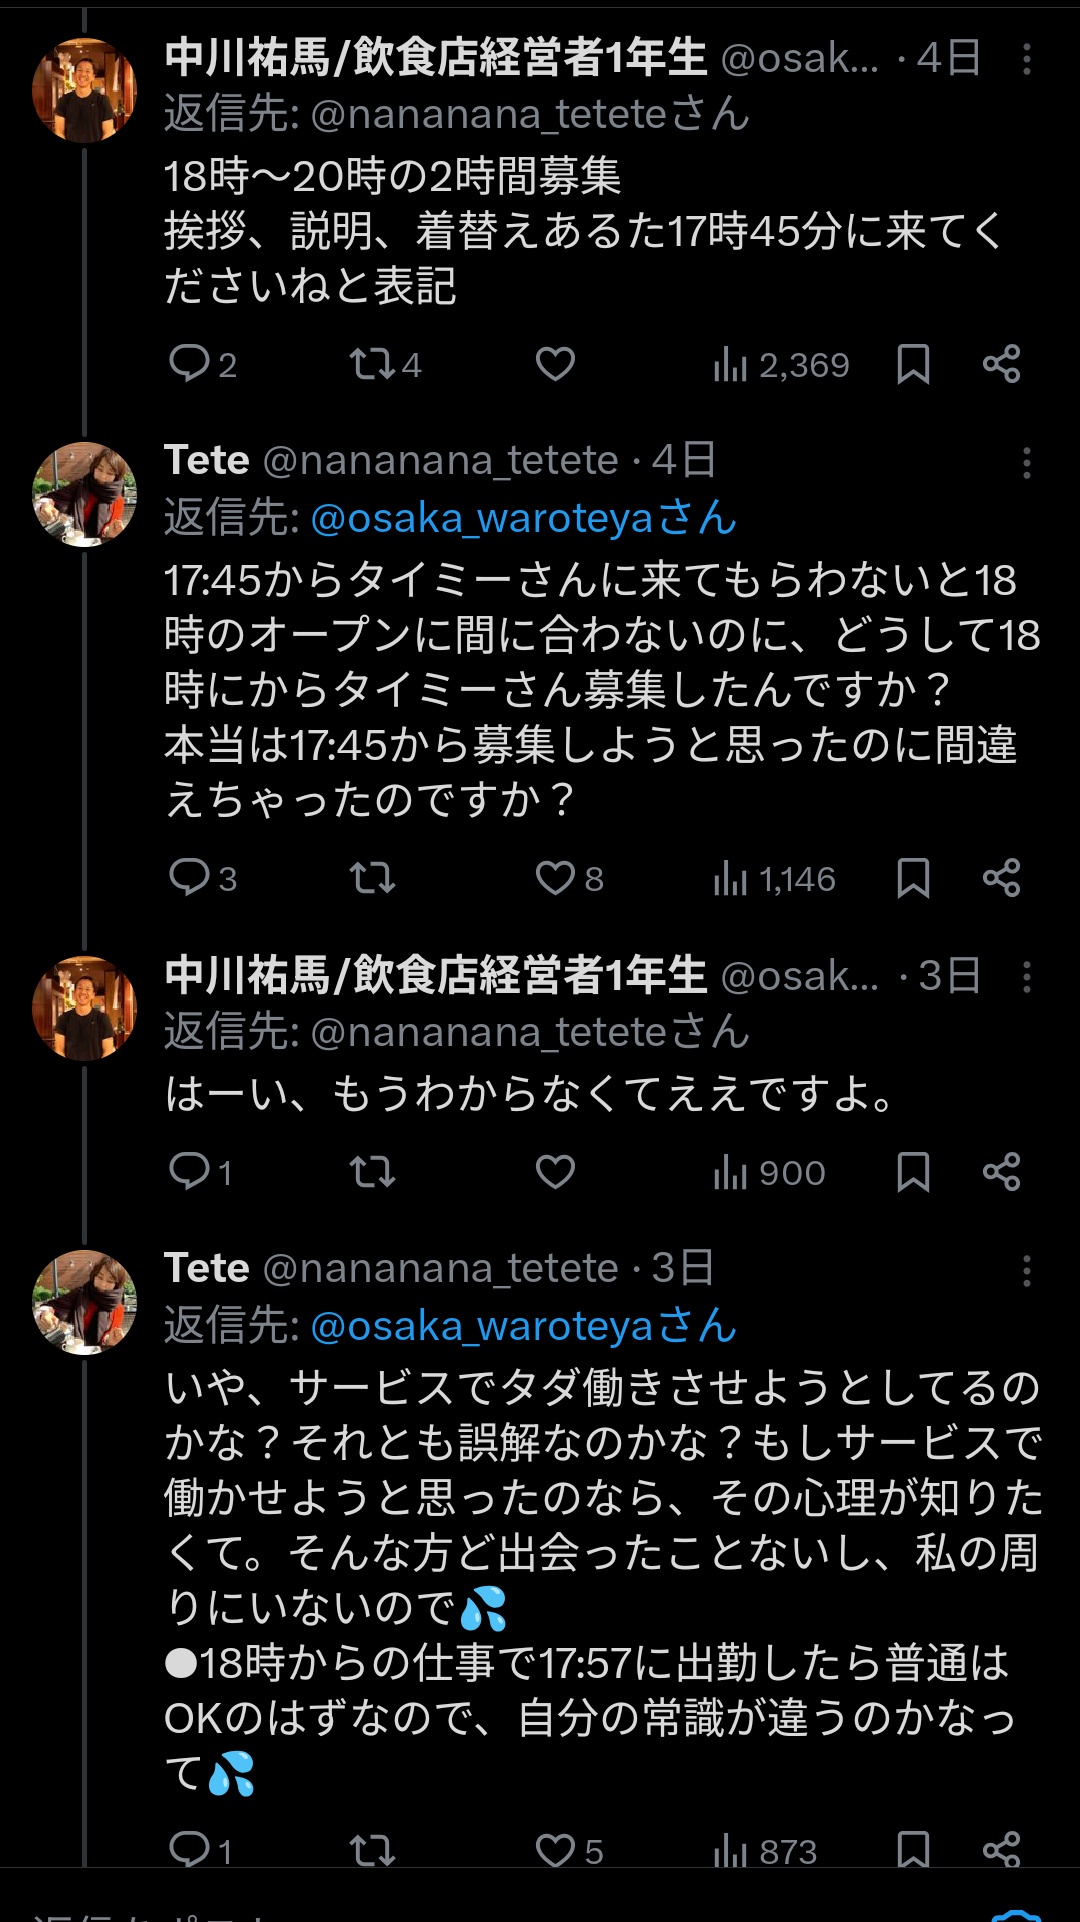This screenshot has width=1080, height=1922.
Task: Open @osaka_waroteya link in Tete's 4日 reply
Action: coord(522,519)
